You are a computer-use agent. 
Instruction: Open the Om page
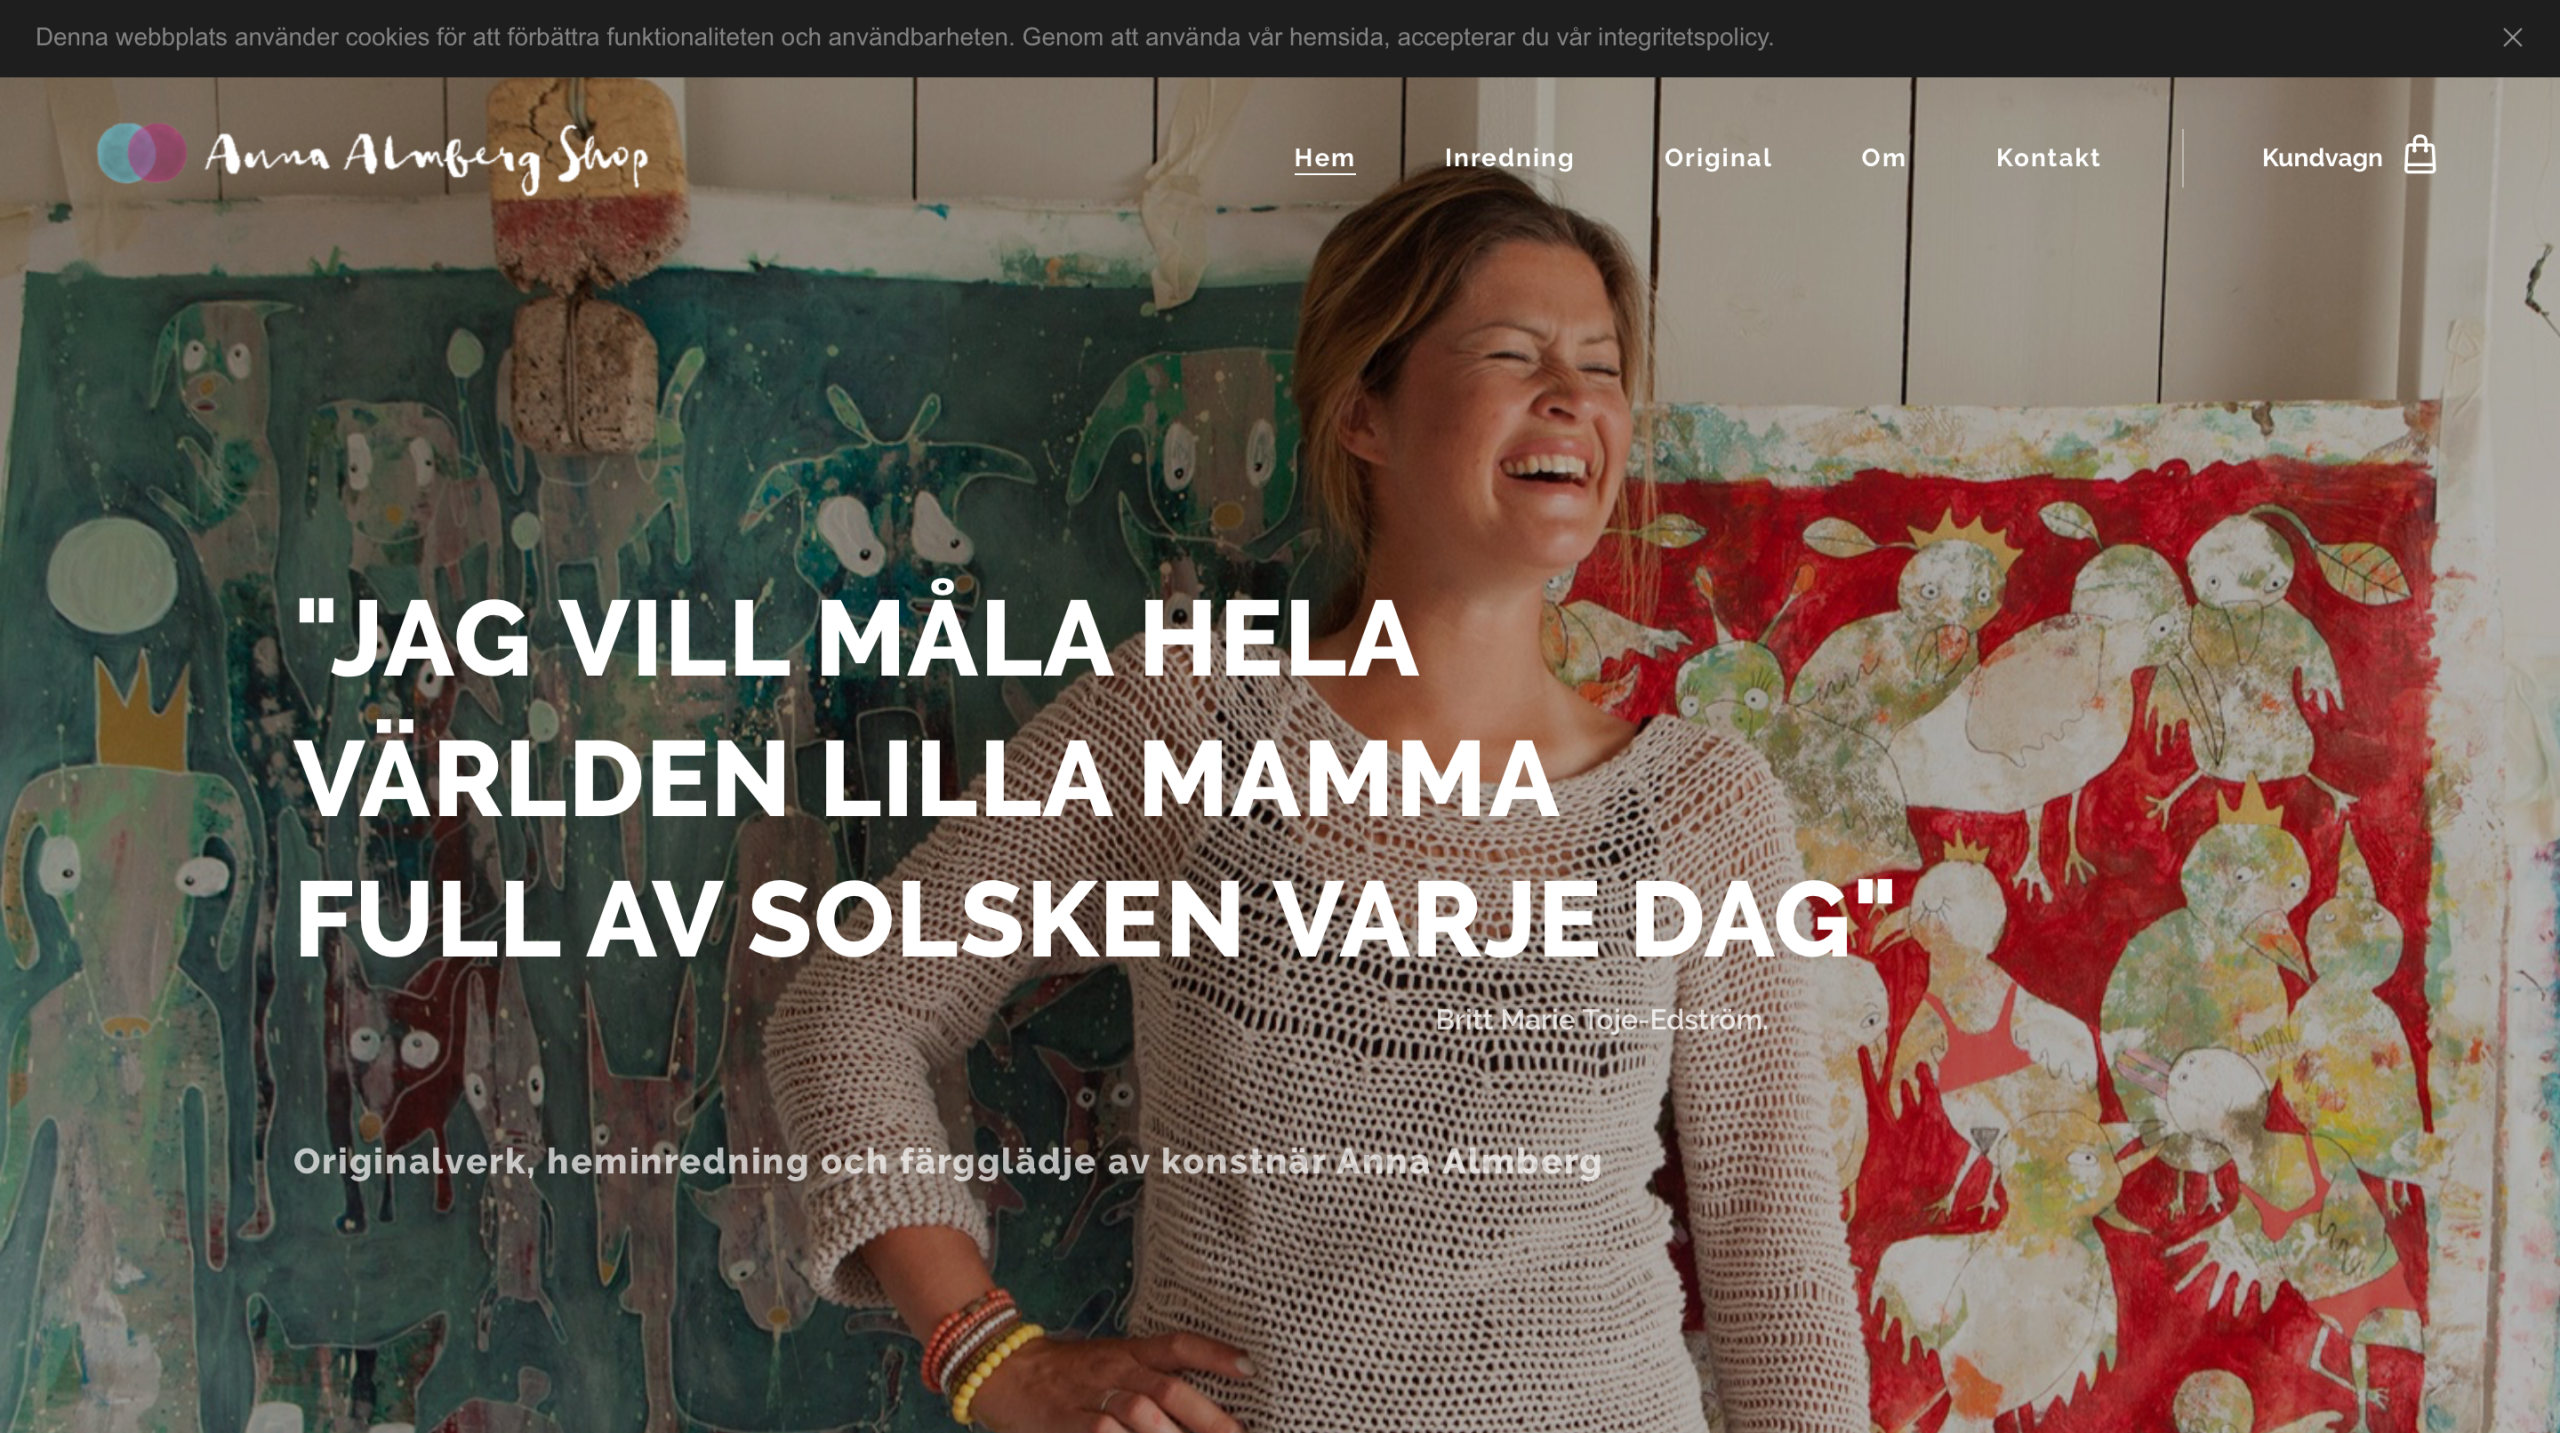(1883, 158)
